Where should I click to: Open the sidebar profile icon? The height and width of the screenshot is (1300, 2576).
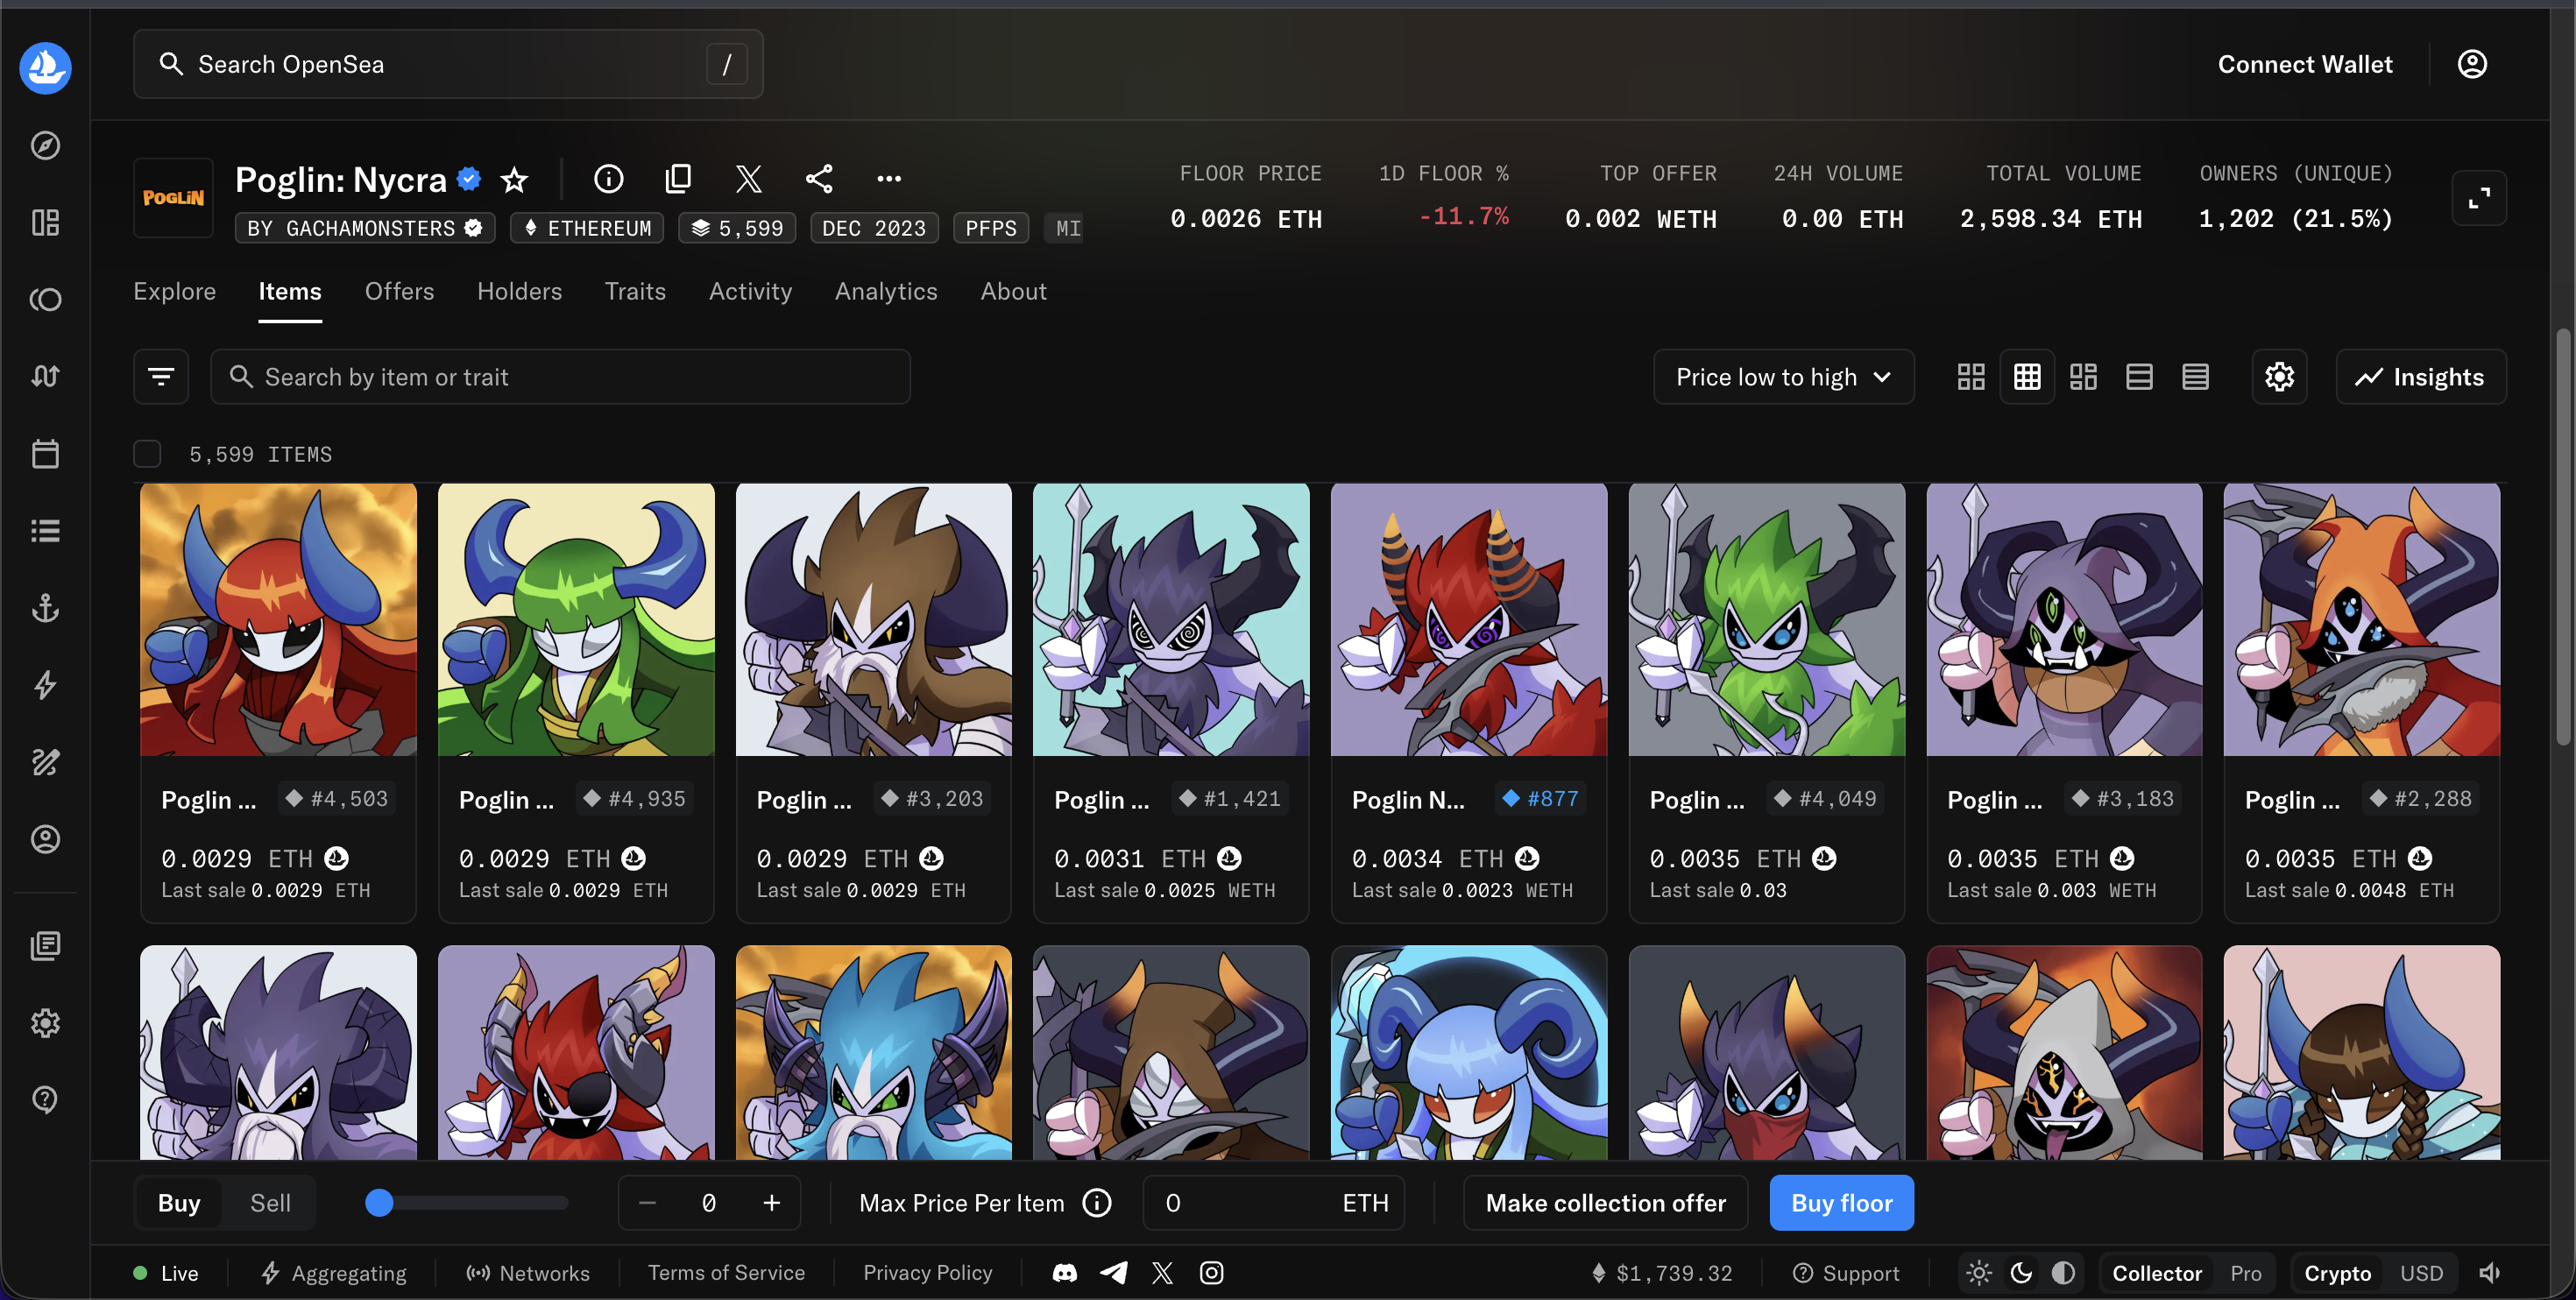click(45, 839)
